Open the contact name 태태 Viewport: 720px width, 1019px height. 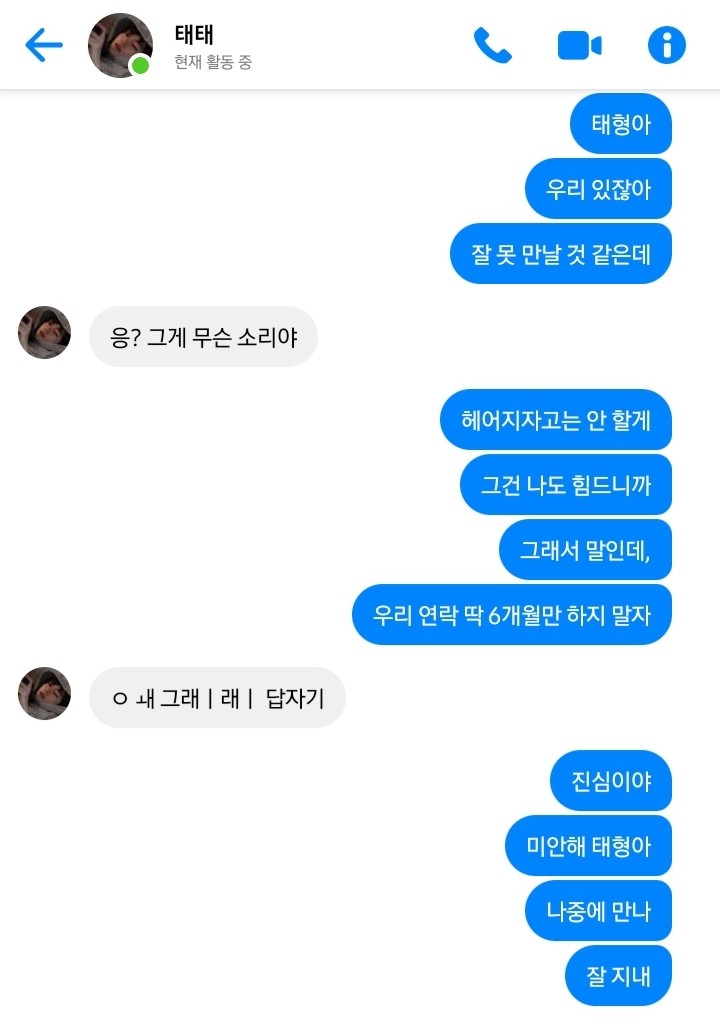[194, 34]
